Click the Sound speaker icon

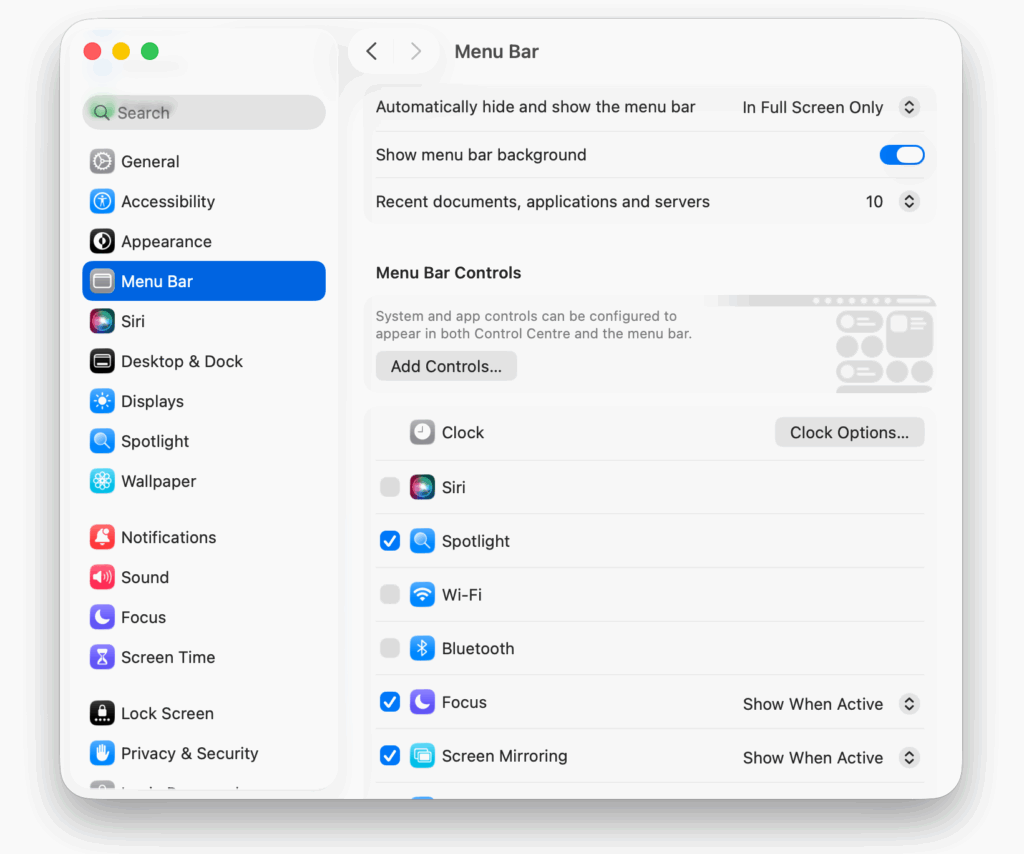click(x=102, y=577)
